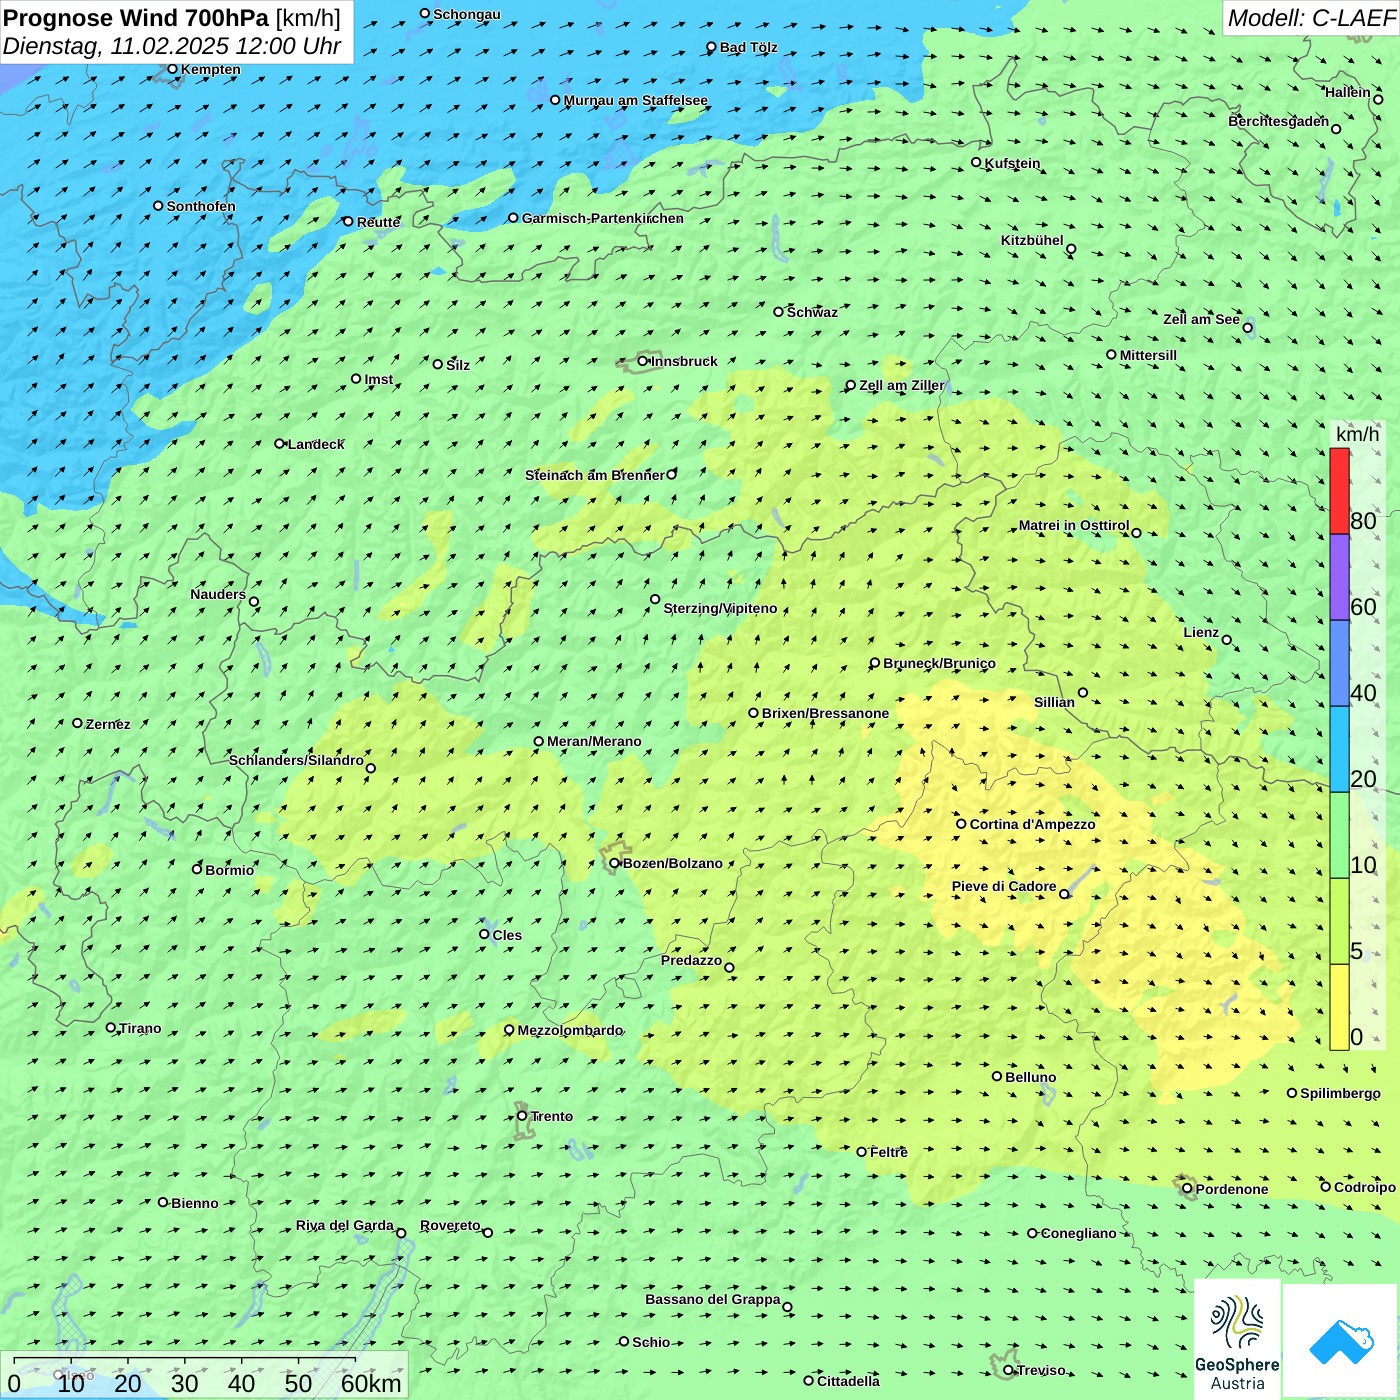
Task: Click the Brixen/Bressanone city label
Action: click(825, 713)
